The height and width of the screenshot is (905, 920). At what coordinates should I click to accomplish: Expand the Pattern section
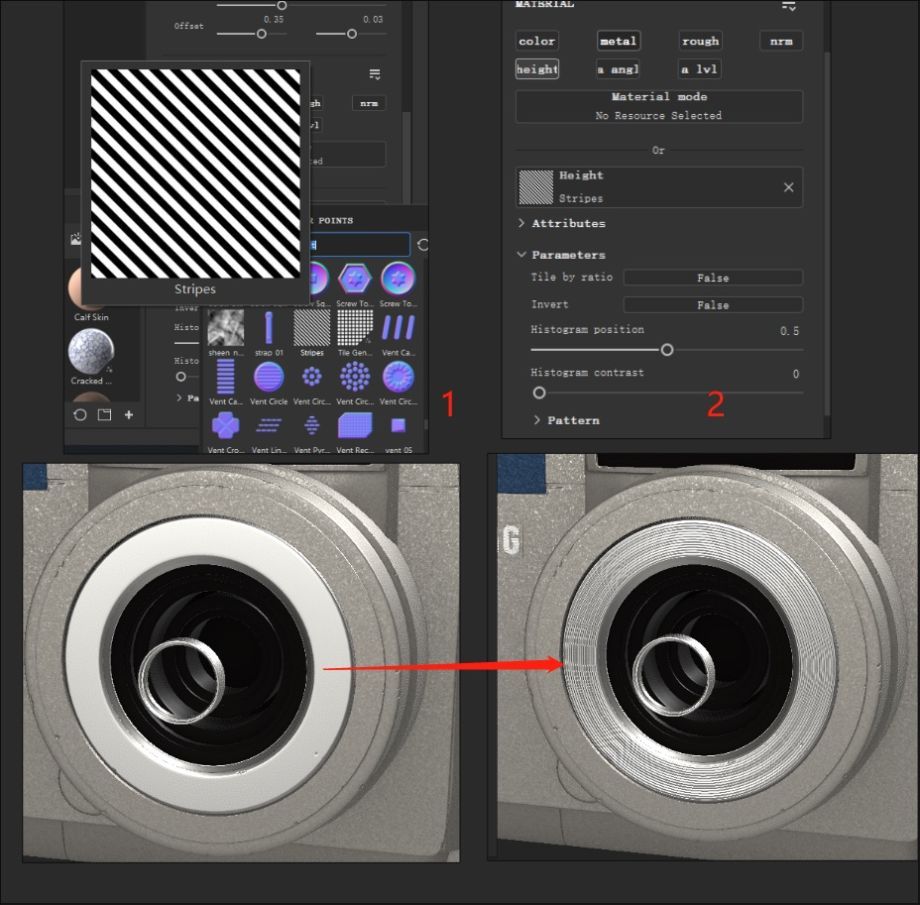point(573,420)
